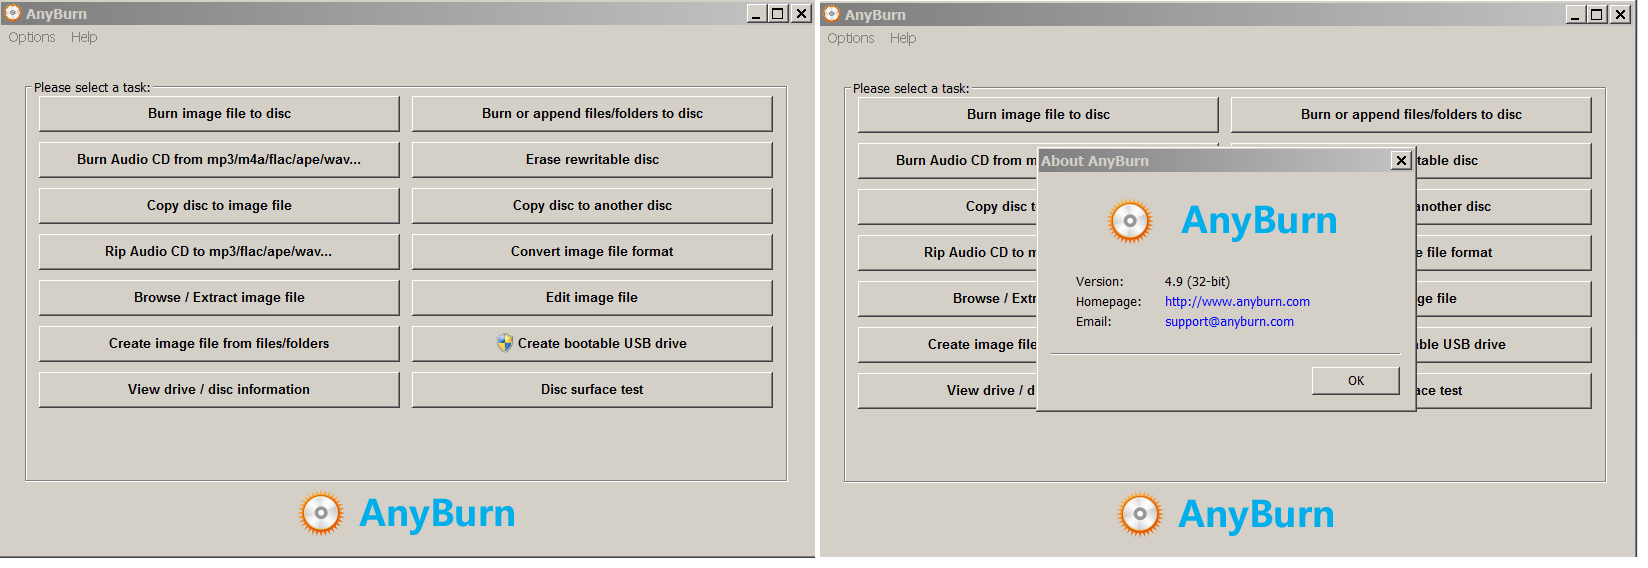Start Burn Audio CD from mp3/m4a/flac in left window
The height and width of the screenshot is (568, 1648).
click(219, 159)
